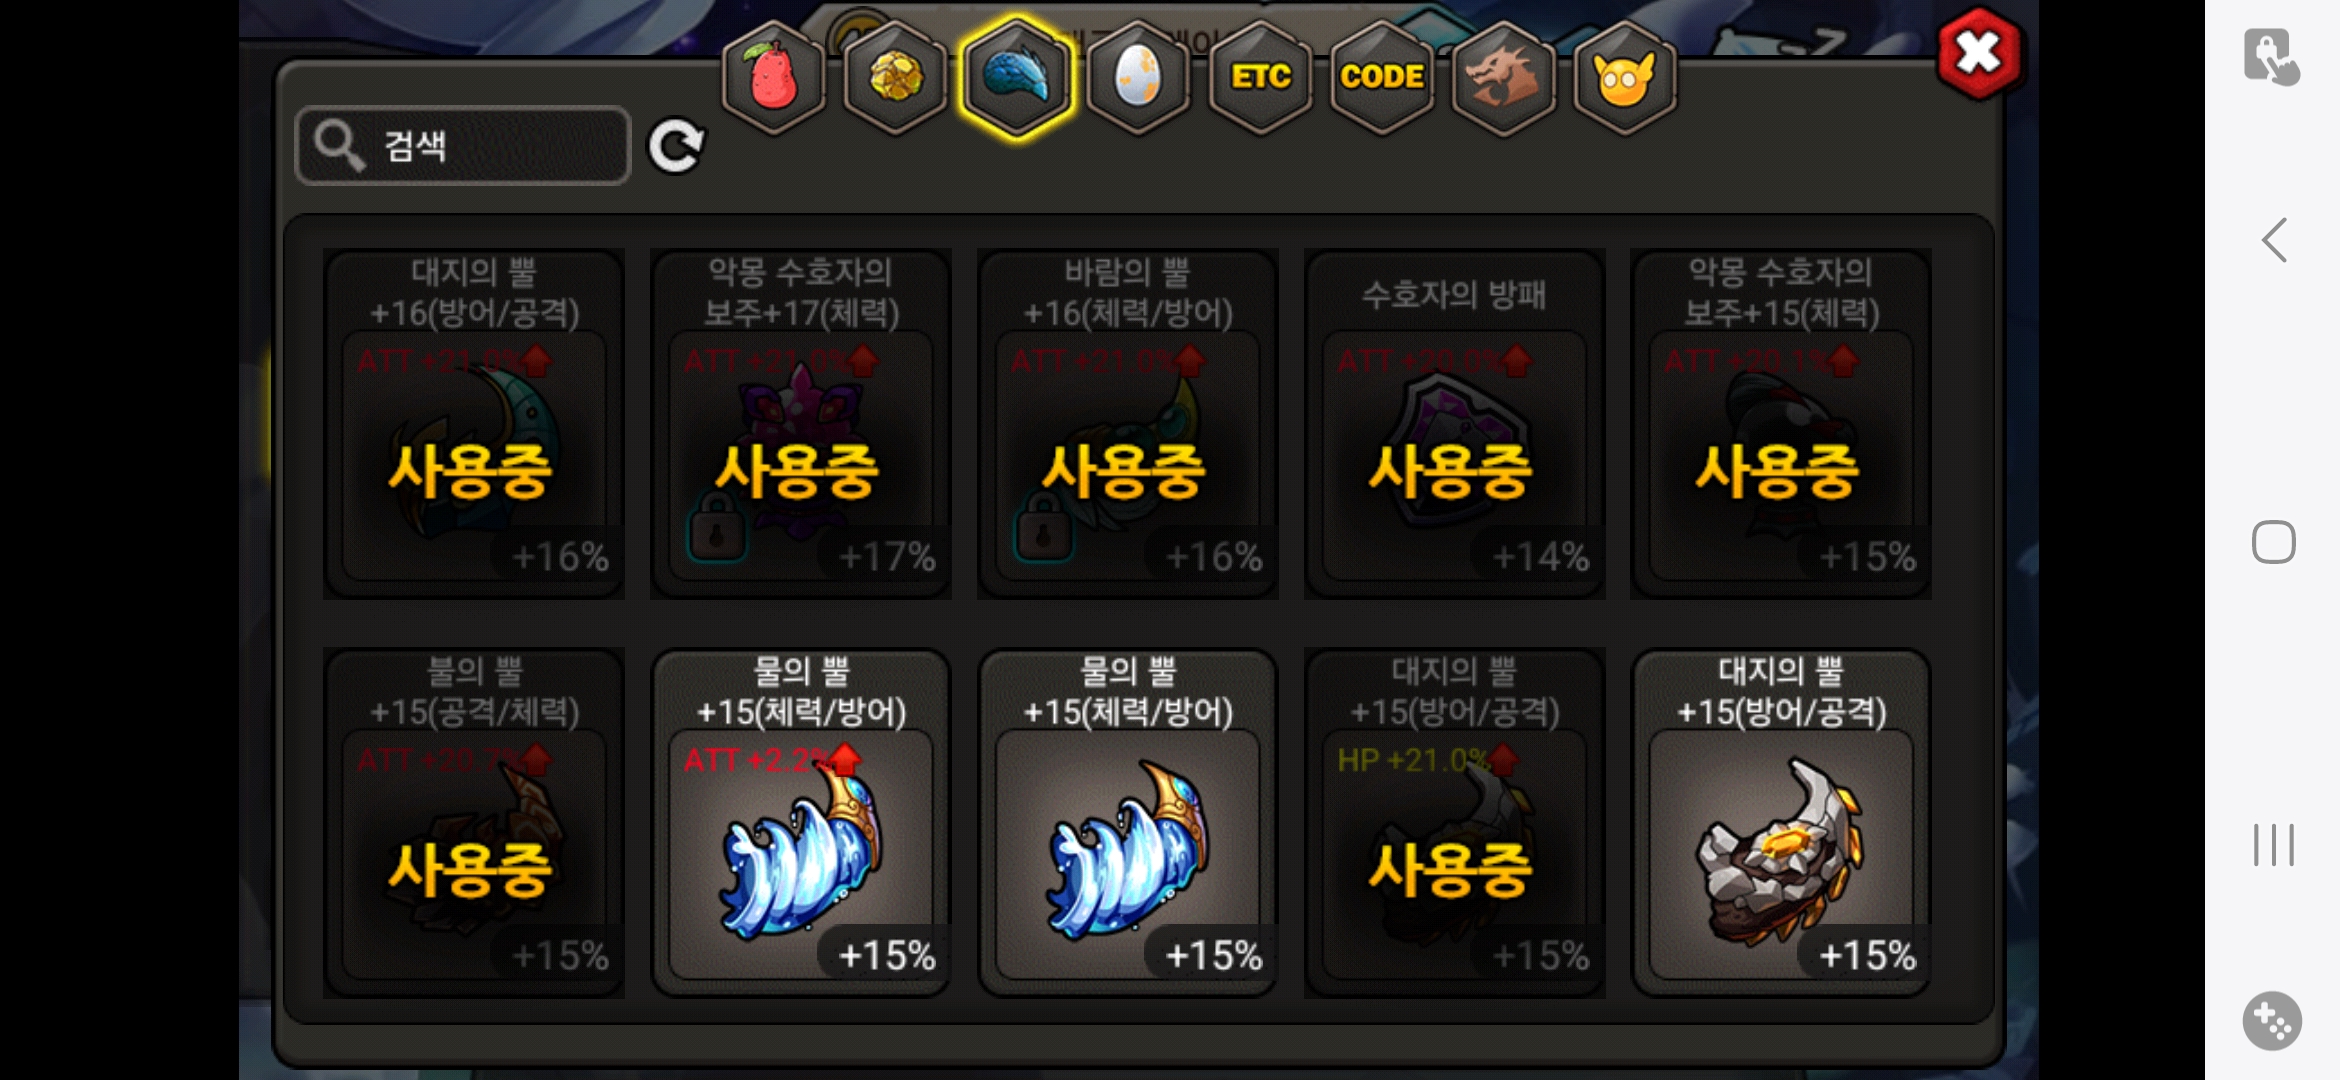Open the CODE tab
The width and height of the screenshot is (2340, 1080).
pos(1382,77)
